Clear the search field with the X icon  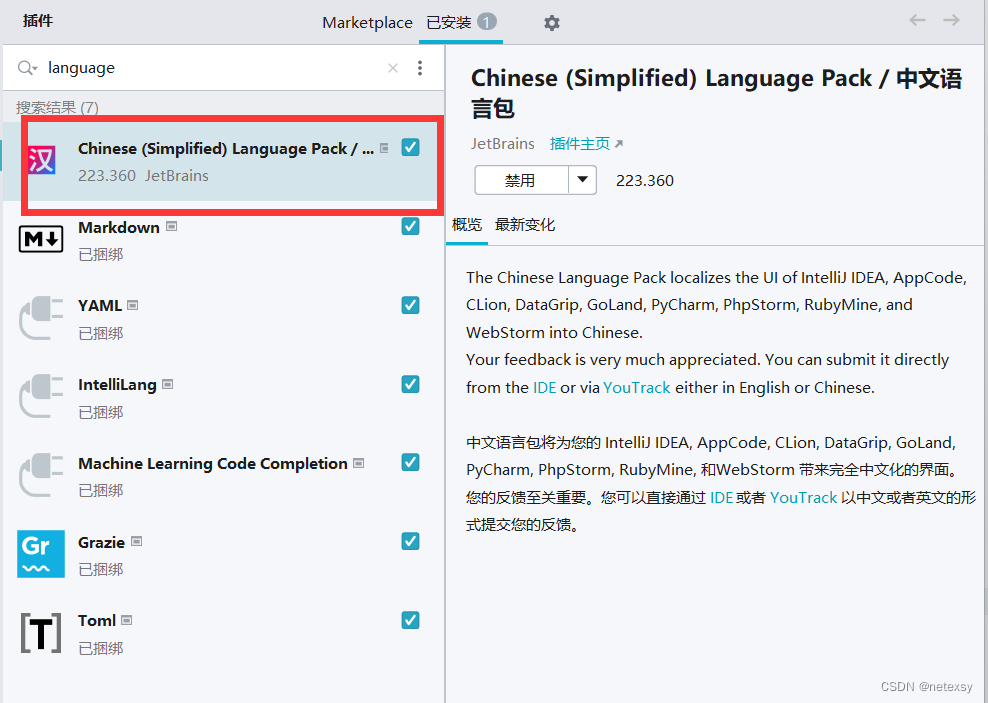[393, 67]
